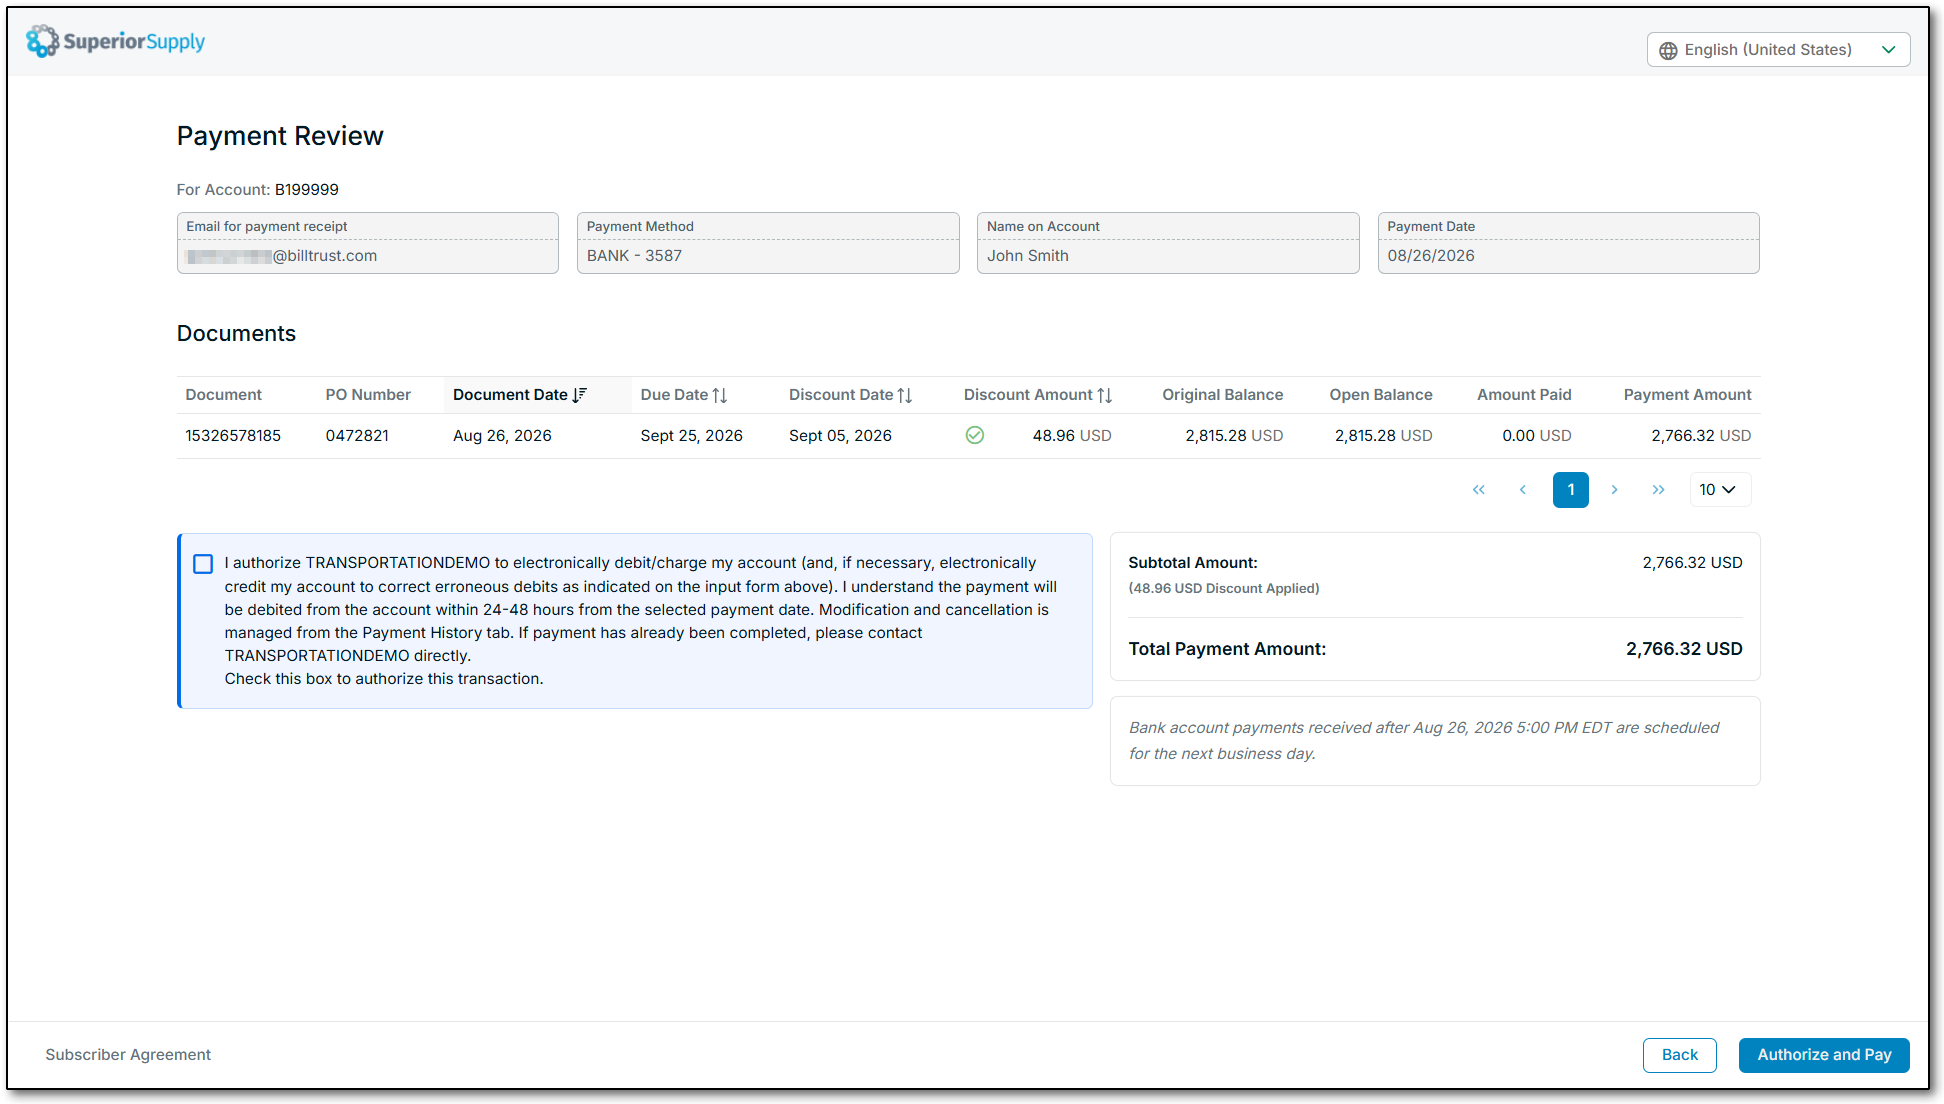This screenshot has width=1944, height=1104.
Task: Click Authorize and Pay button
Action: coord(1824,1055)
